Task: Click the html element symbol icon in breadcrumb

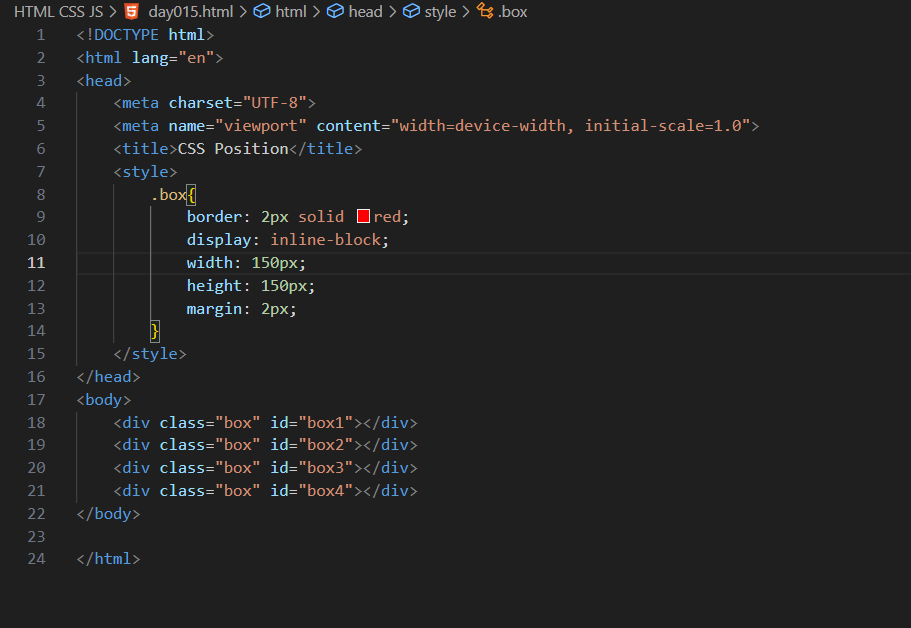Action: (261, 12)
